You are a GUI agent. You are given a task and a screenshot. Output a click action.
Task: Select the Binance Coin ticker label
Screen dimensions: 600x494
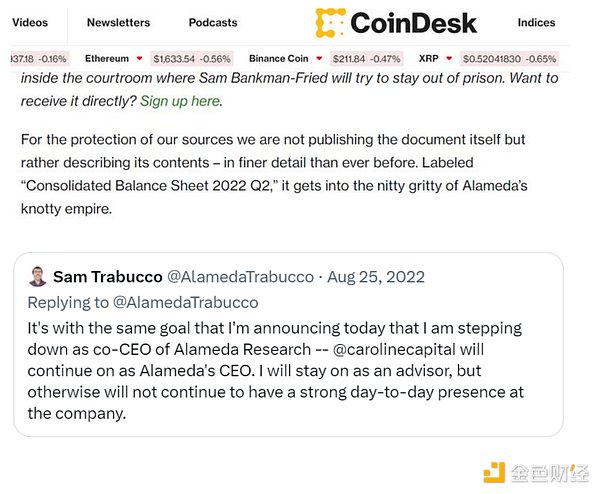(x=280, y=60)
